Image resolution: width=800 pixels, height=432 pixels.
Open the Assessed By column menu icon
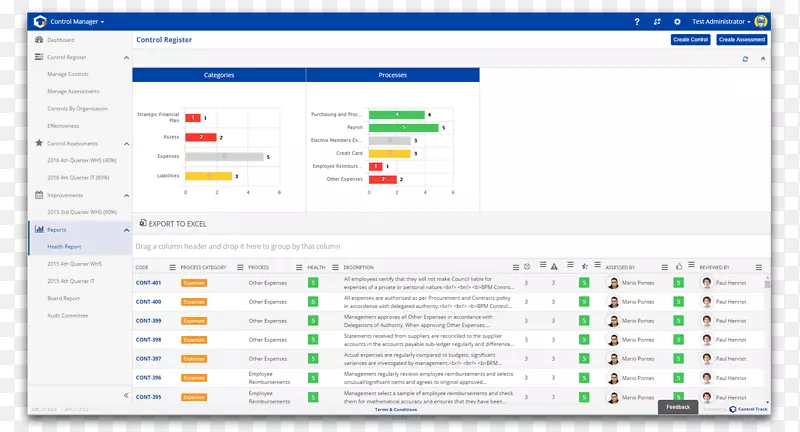(664, 267)
